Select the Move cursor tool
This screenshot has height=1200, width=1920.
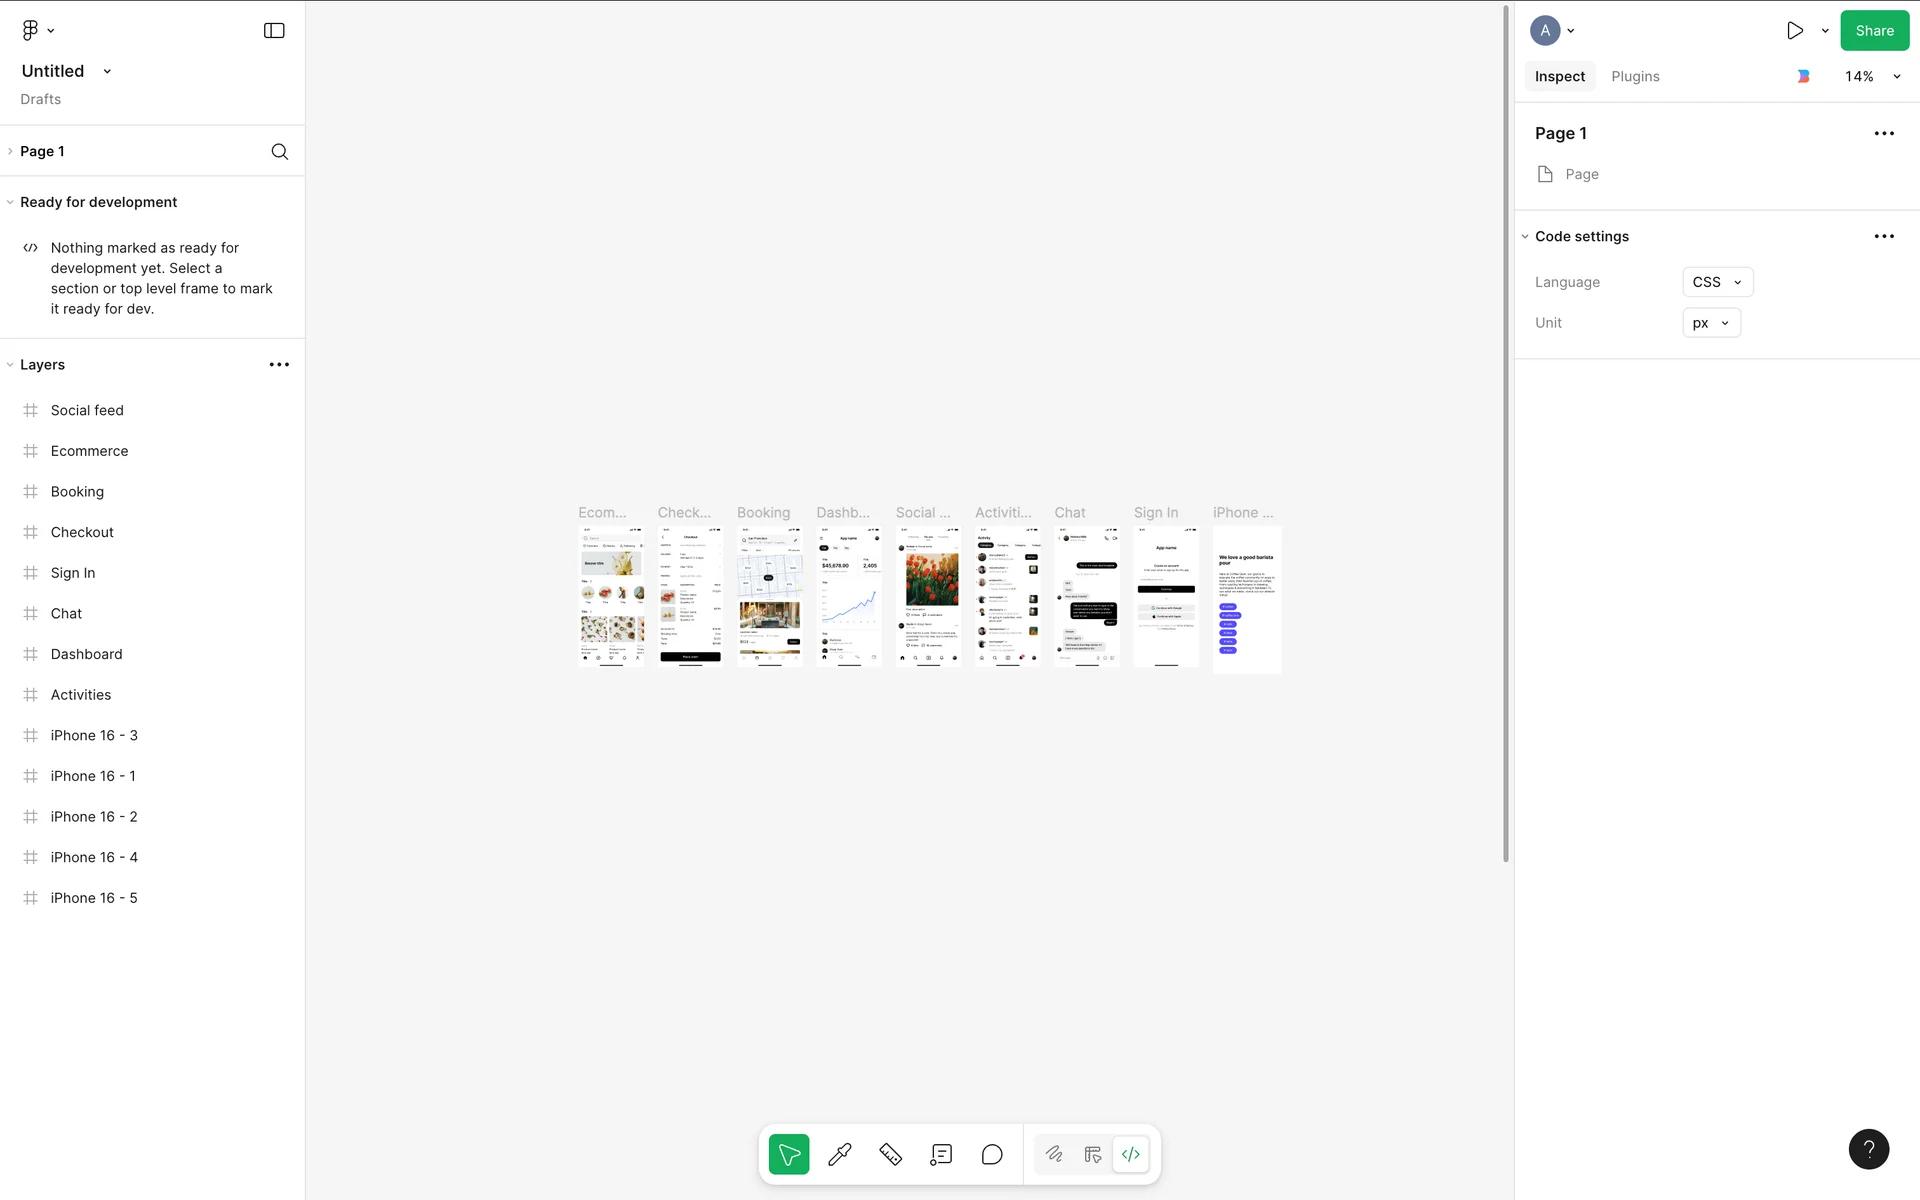coord(788,1154)
